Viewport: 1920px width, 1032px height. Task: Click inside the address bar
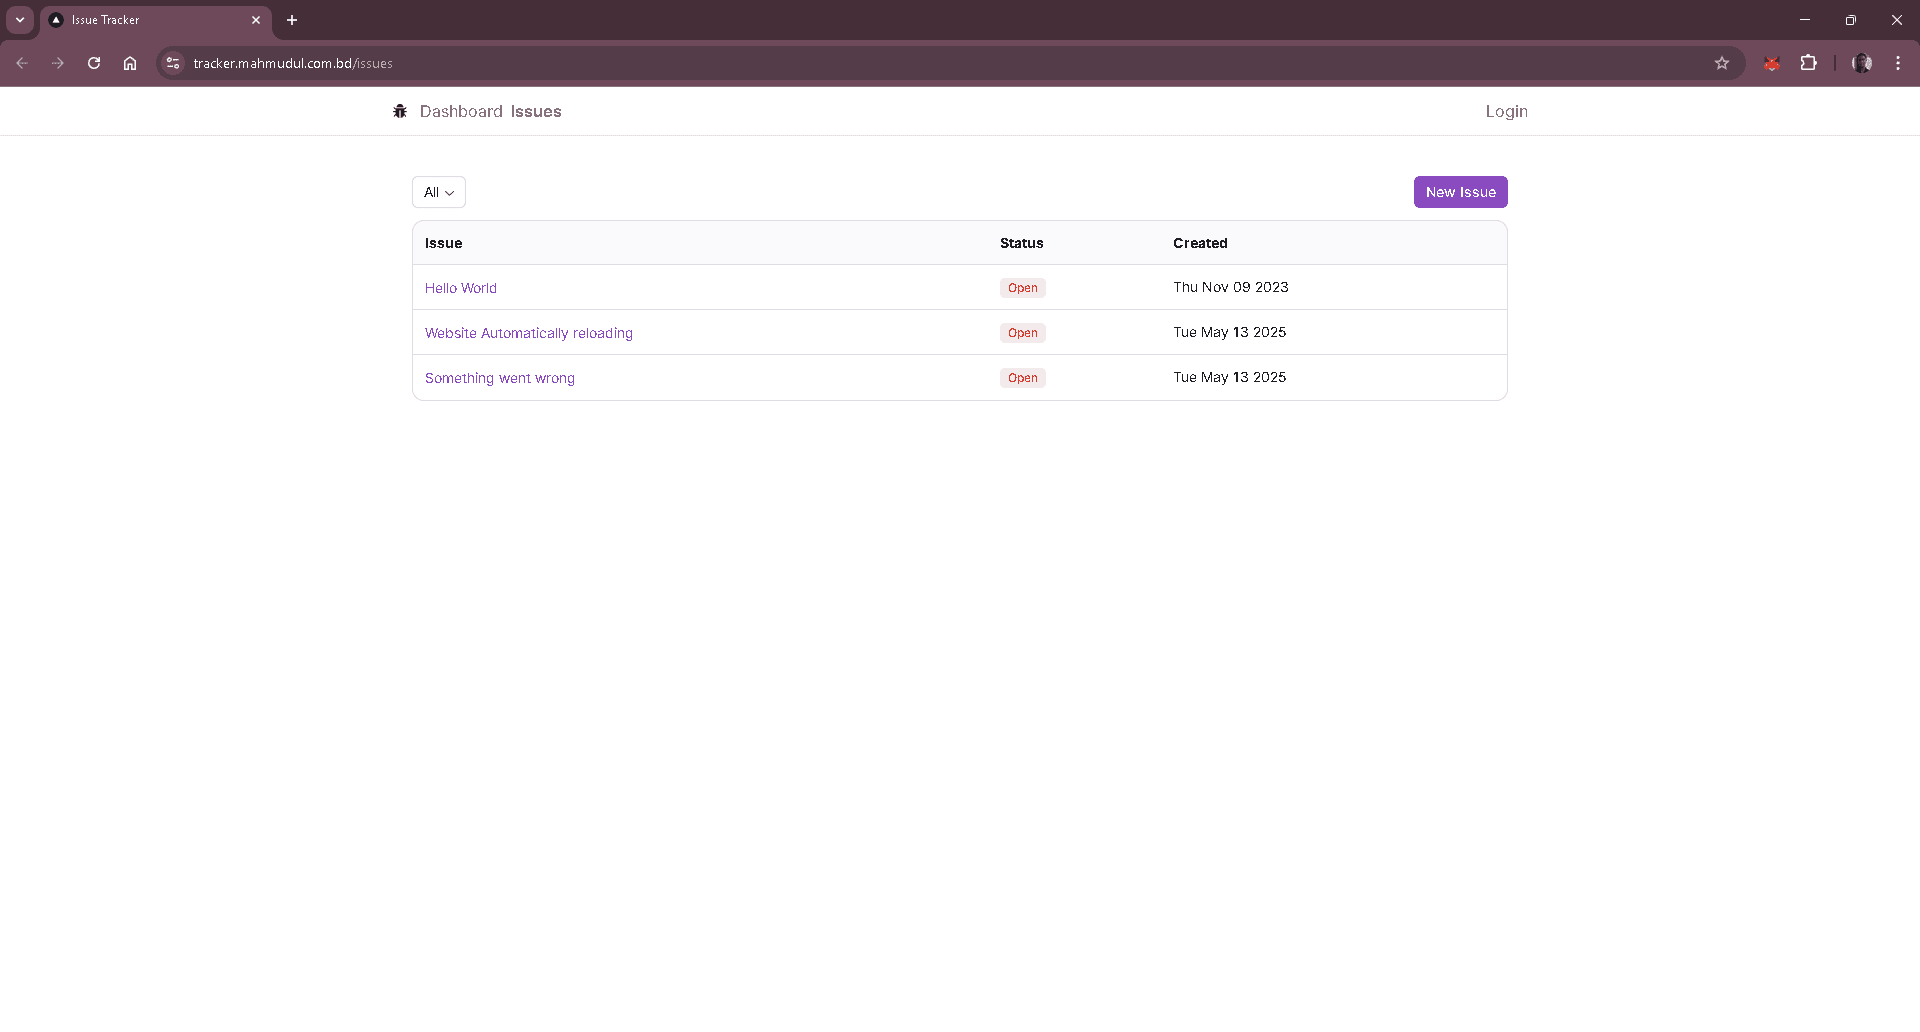pyautogui.click(x=600, y=63)
